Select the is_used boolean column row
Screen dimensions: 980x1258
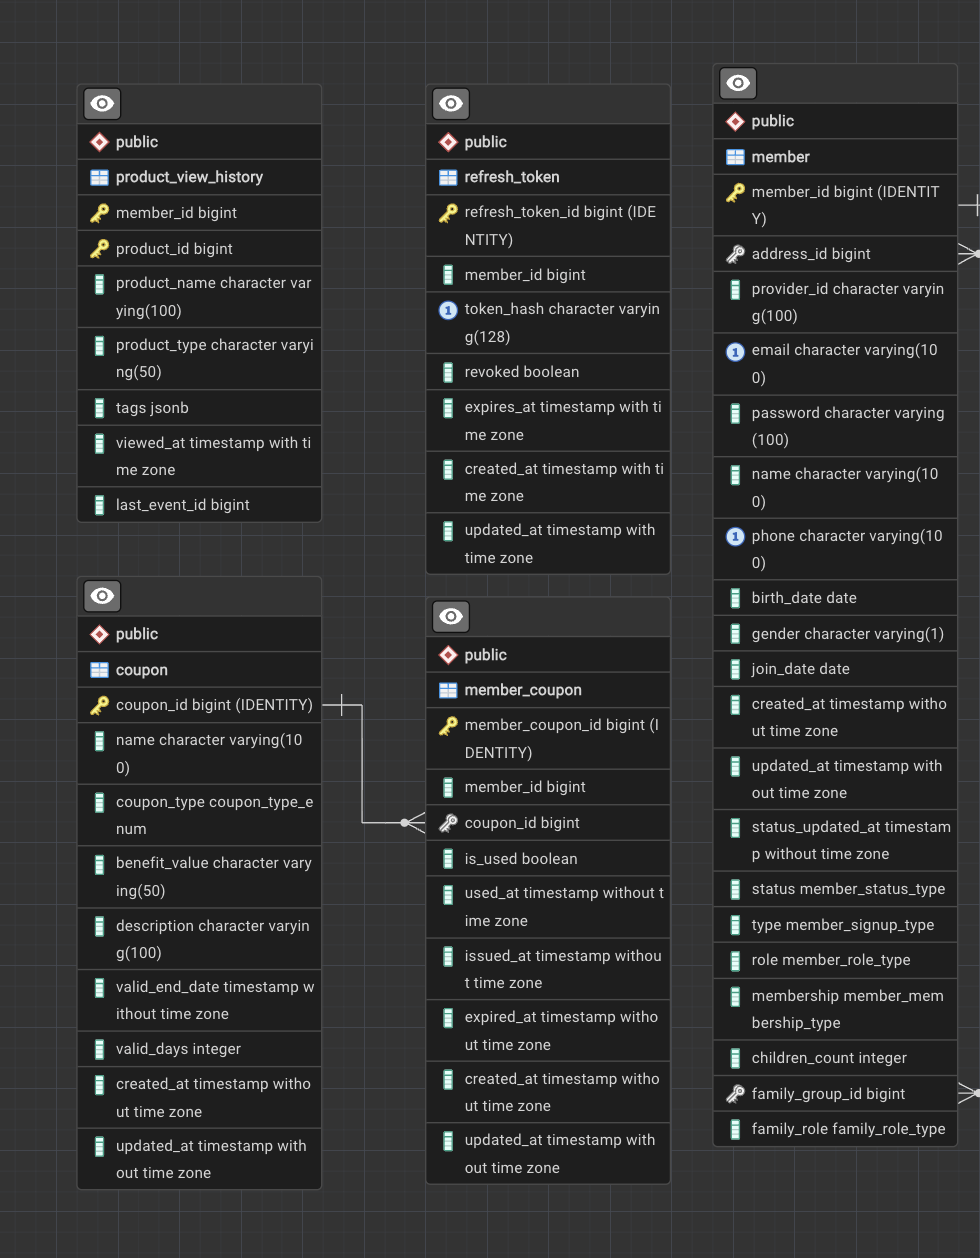click(x=520, y=859)
